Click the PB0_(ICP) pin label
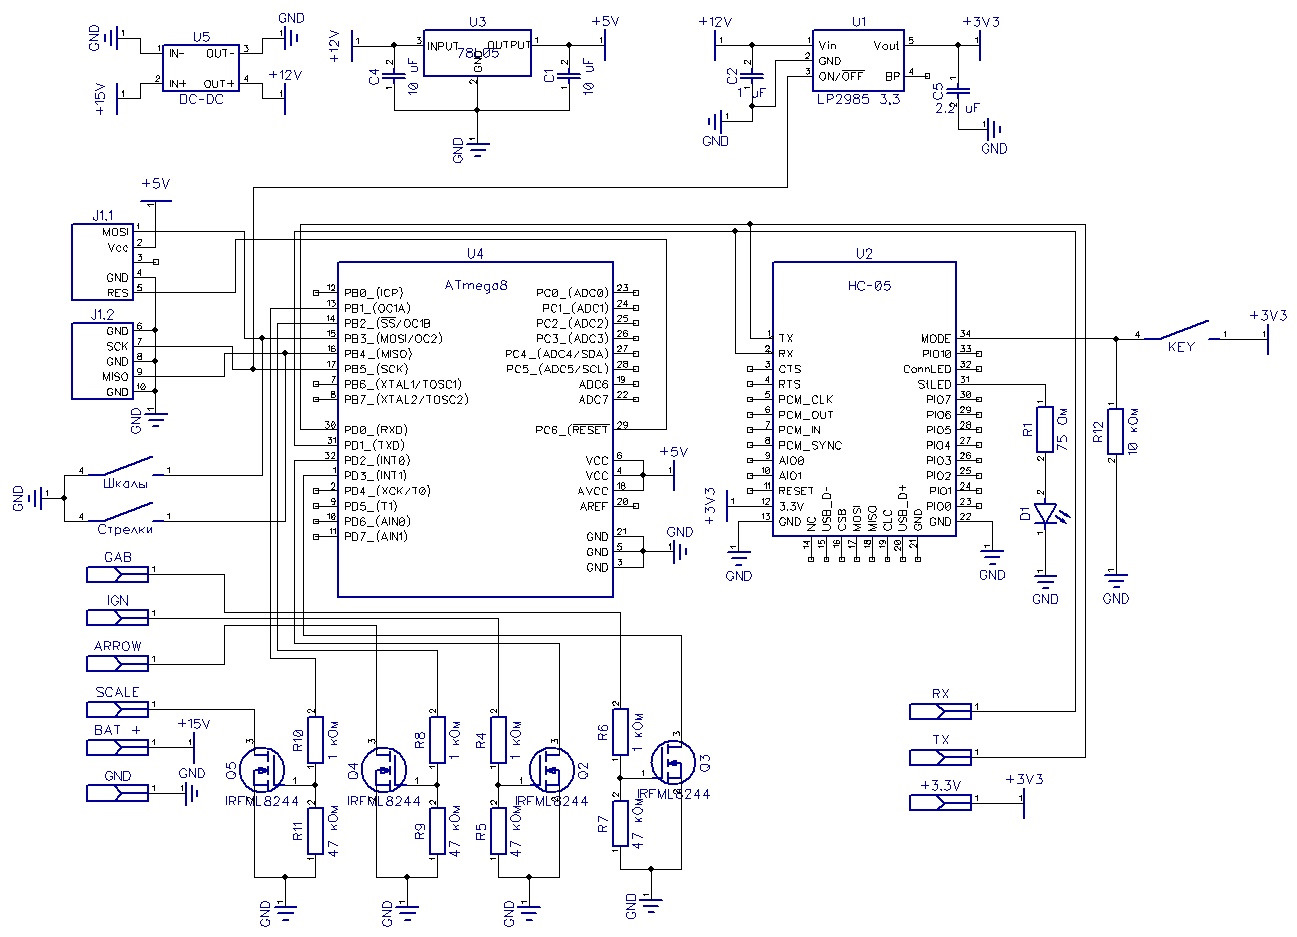The height and width of the screenshot is (937, 1297). click(373, 293)
